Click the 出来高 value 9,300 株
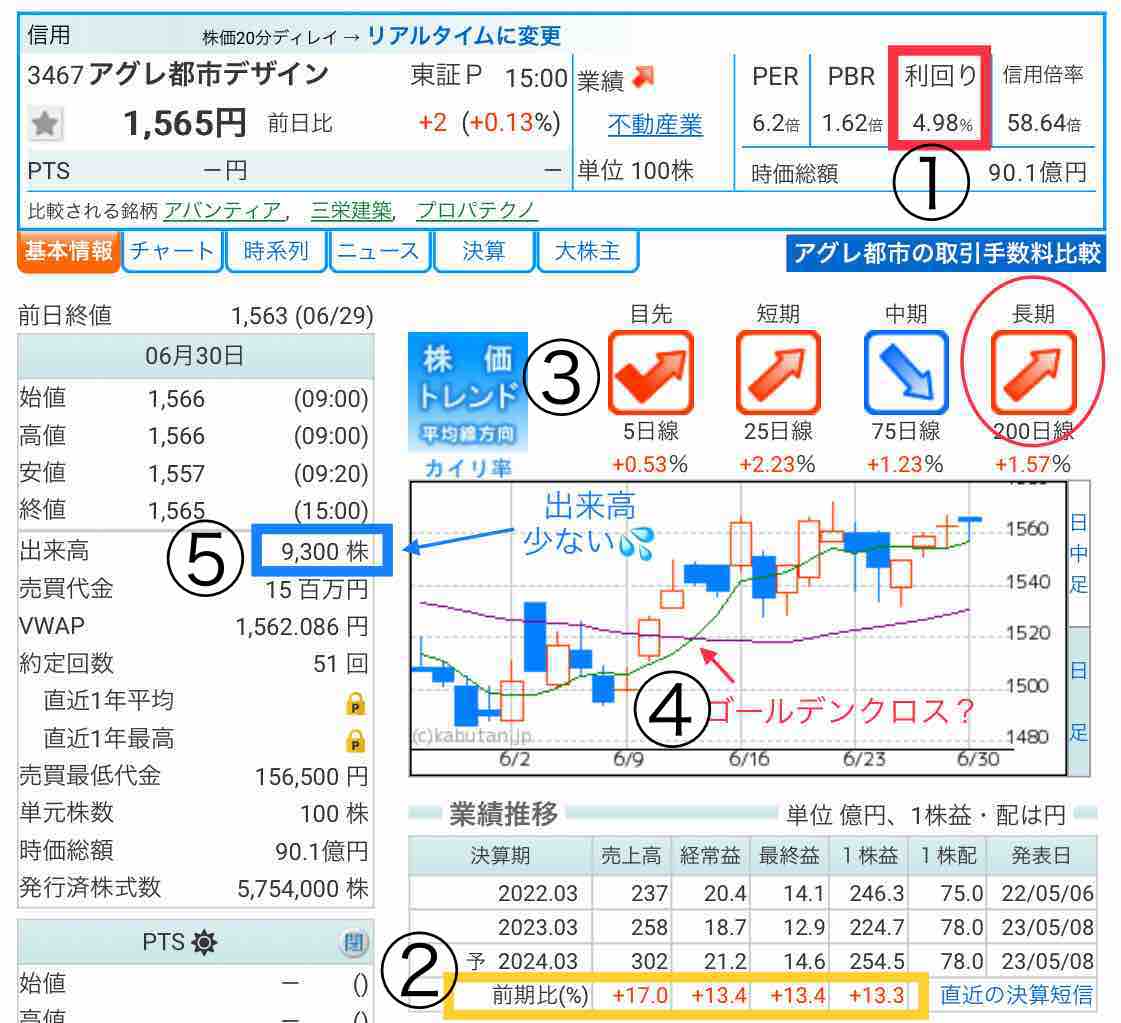 [x=325, y=551]
